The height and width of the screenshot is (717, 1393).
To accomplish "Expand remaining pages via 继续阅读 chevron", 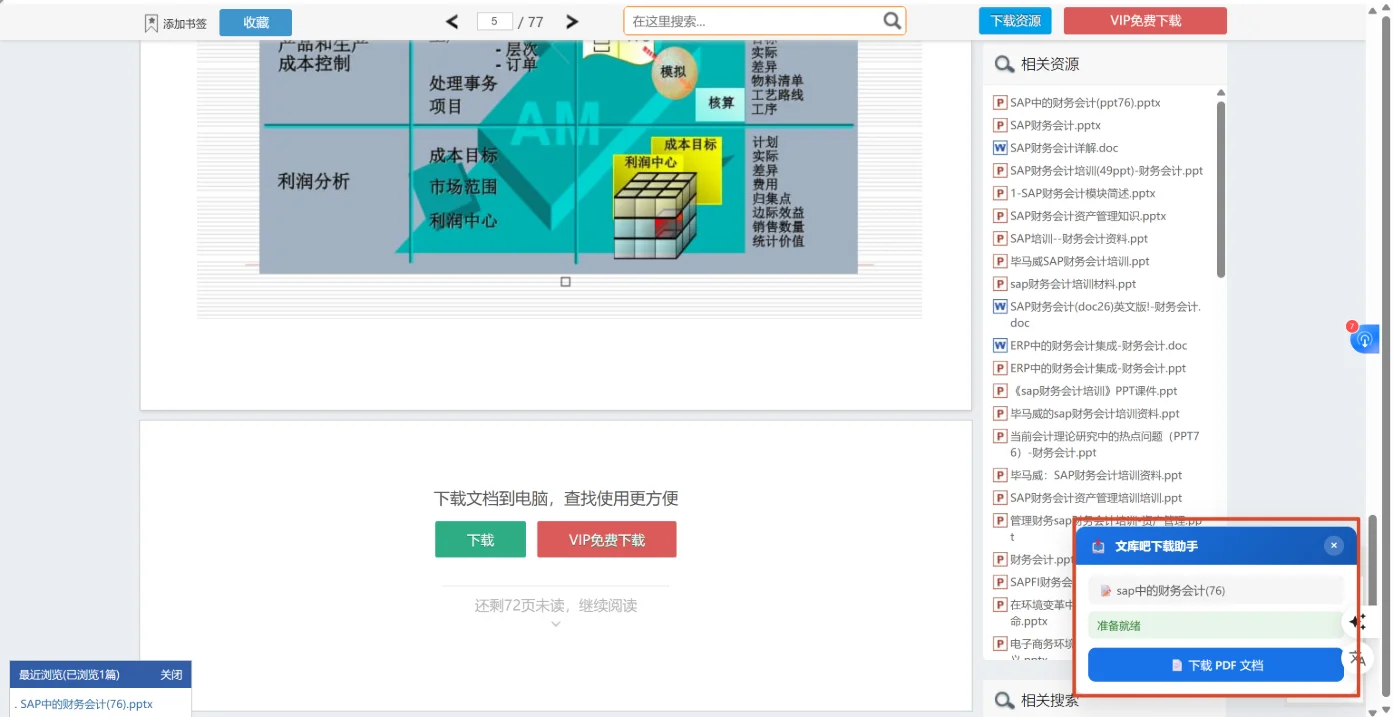I will coord(556,624).
